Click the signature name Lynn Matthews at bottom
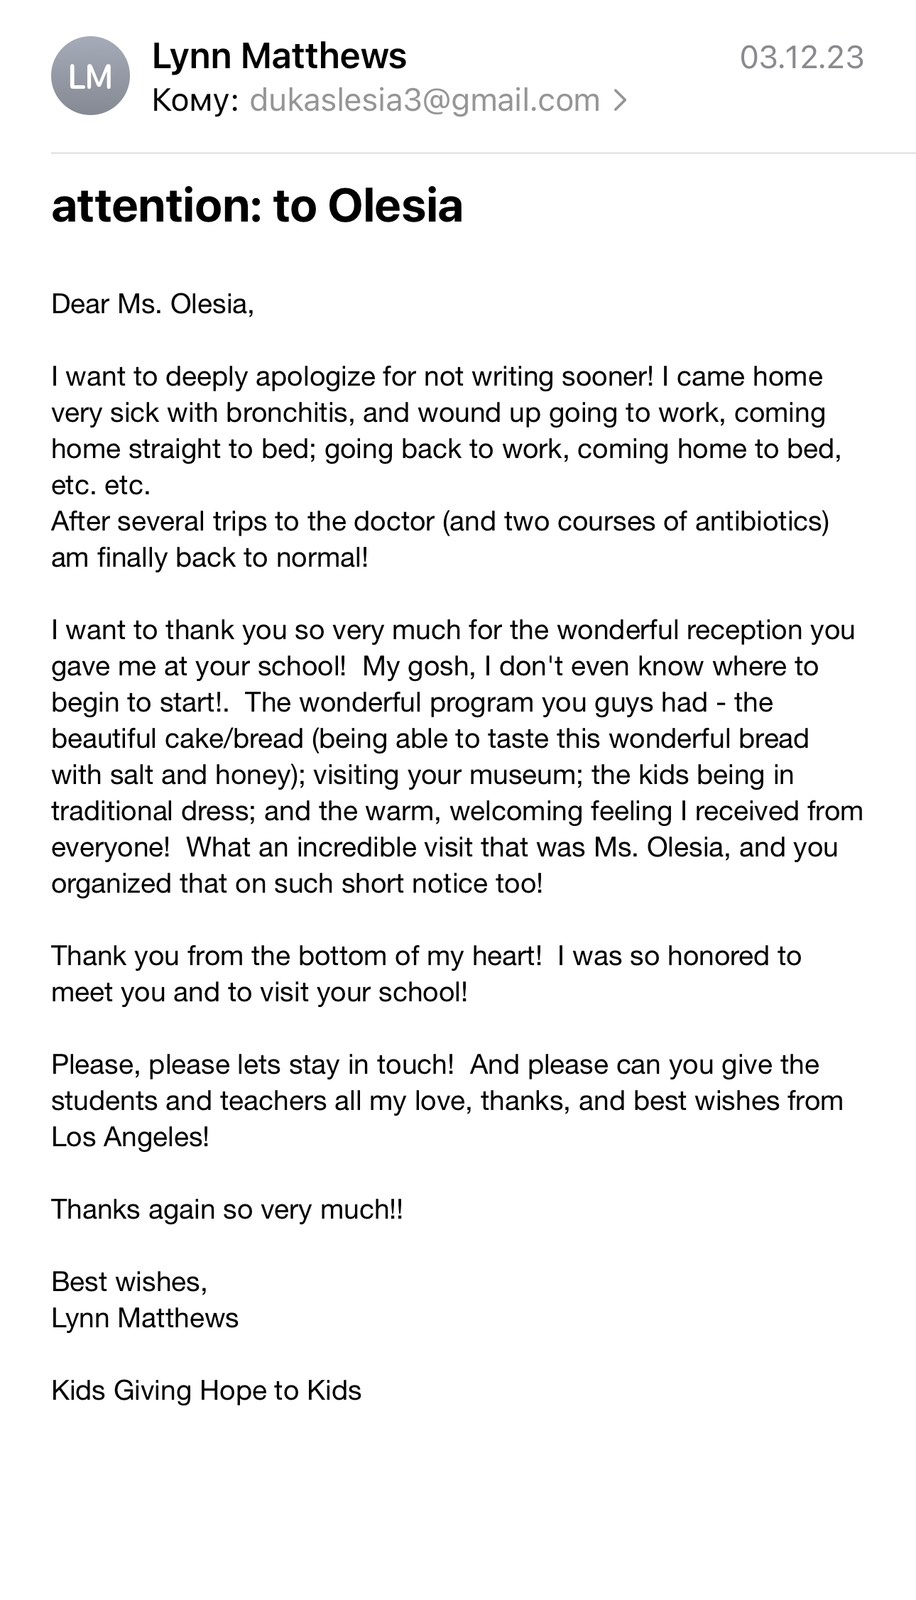Viewport: 916px width, 1600px height. (145, 1318)
